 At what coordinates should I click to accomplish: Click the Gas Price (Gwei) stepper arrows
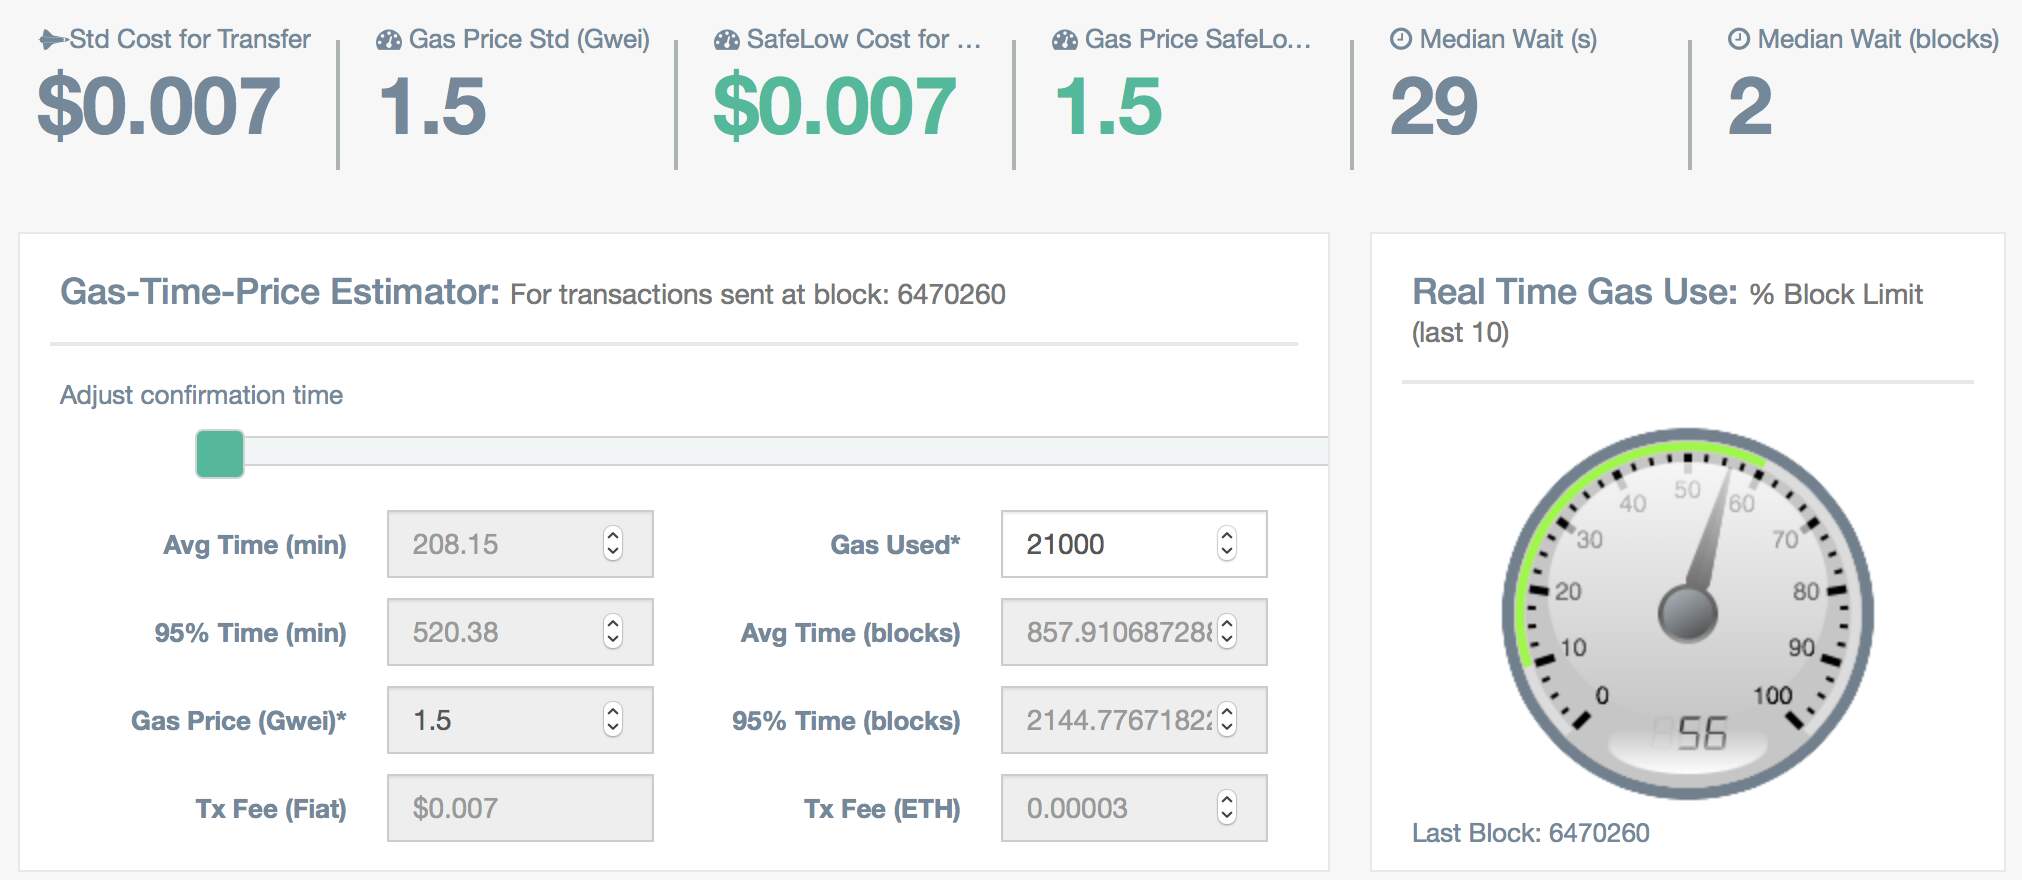(x=613, y=720)
